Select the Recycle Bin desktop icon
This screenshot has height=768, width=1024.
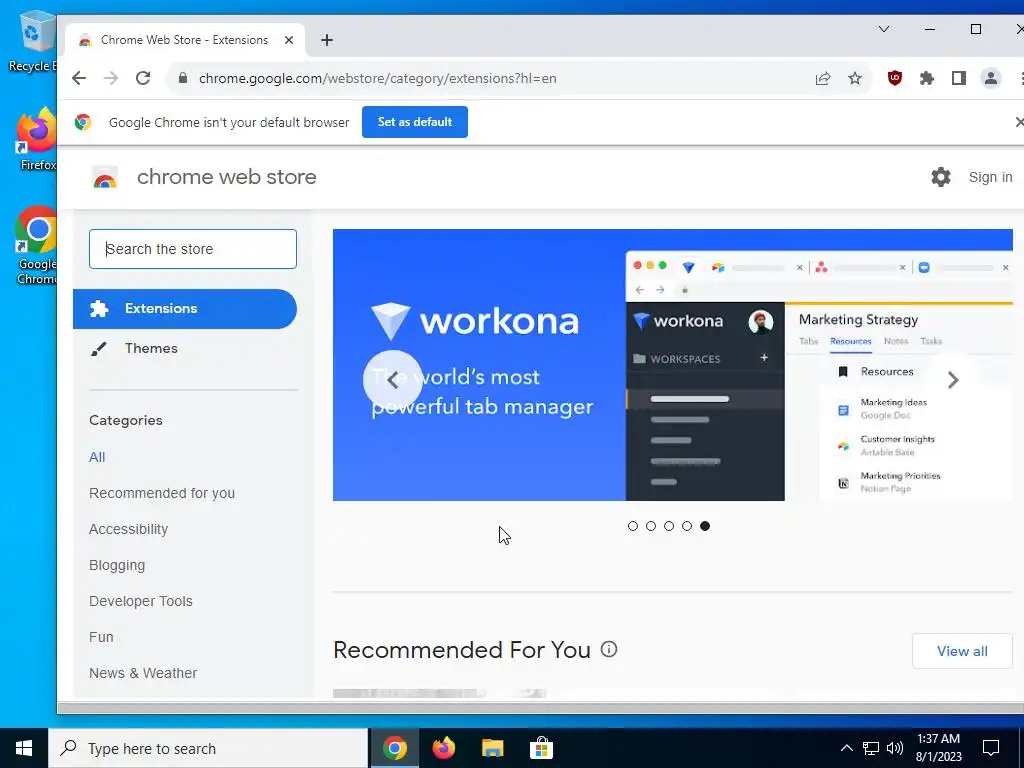[31, 41]
